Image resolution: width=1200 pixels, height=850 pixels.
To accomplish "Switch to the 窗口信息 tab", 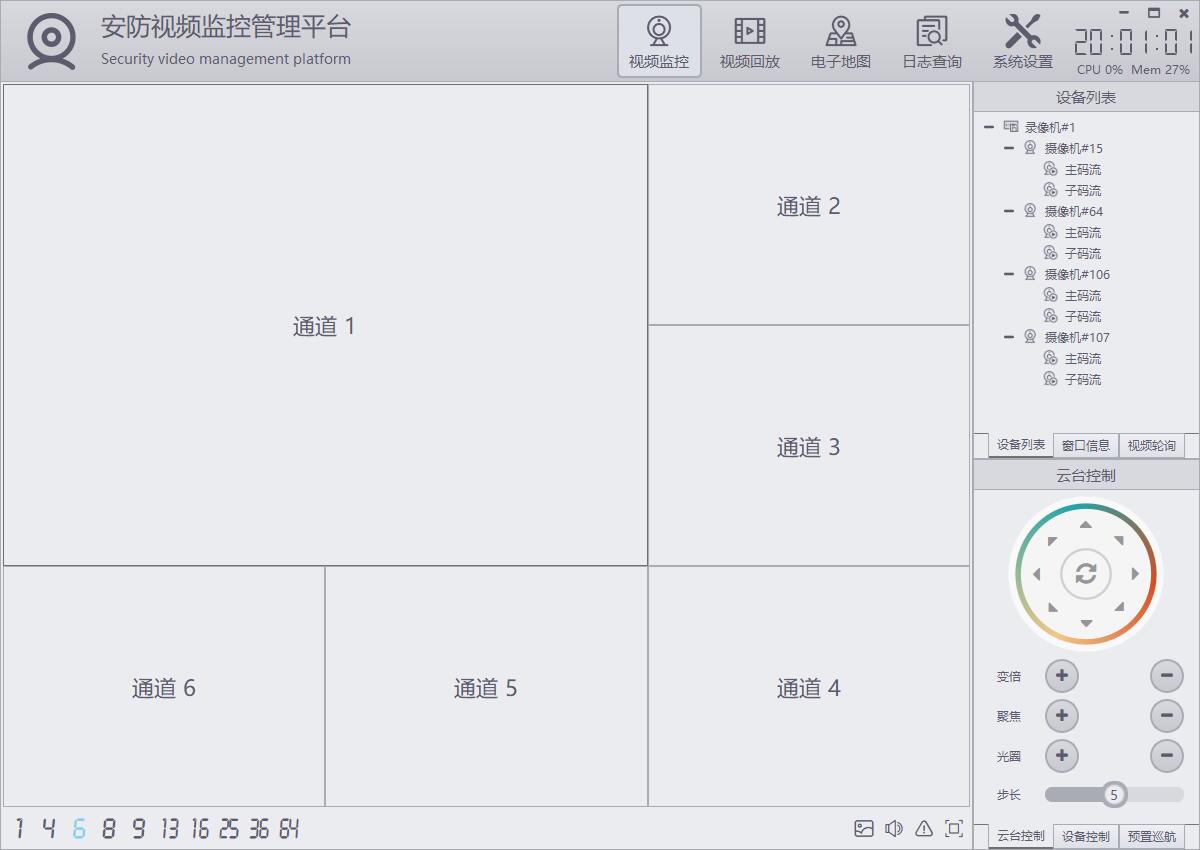I will coord(1085,446).
